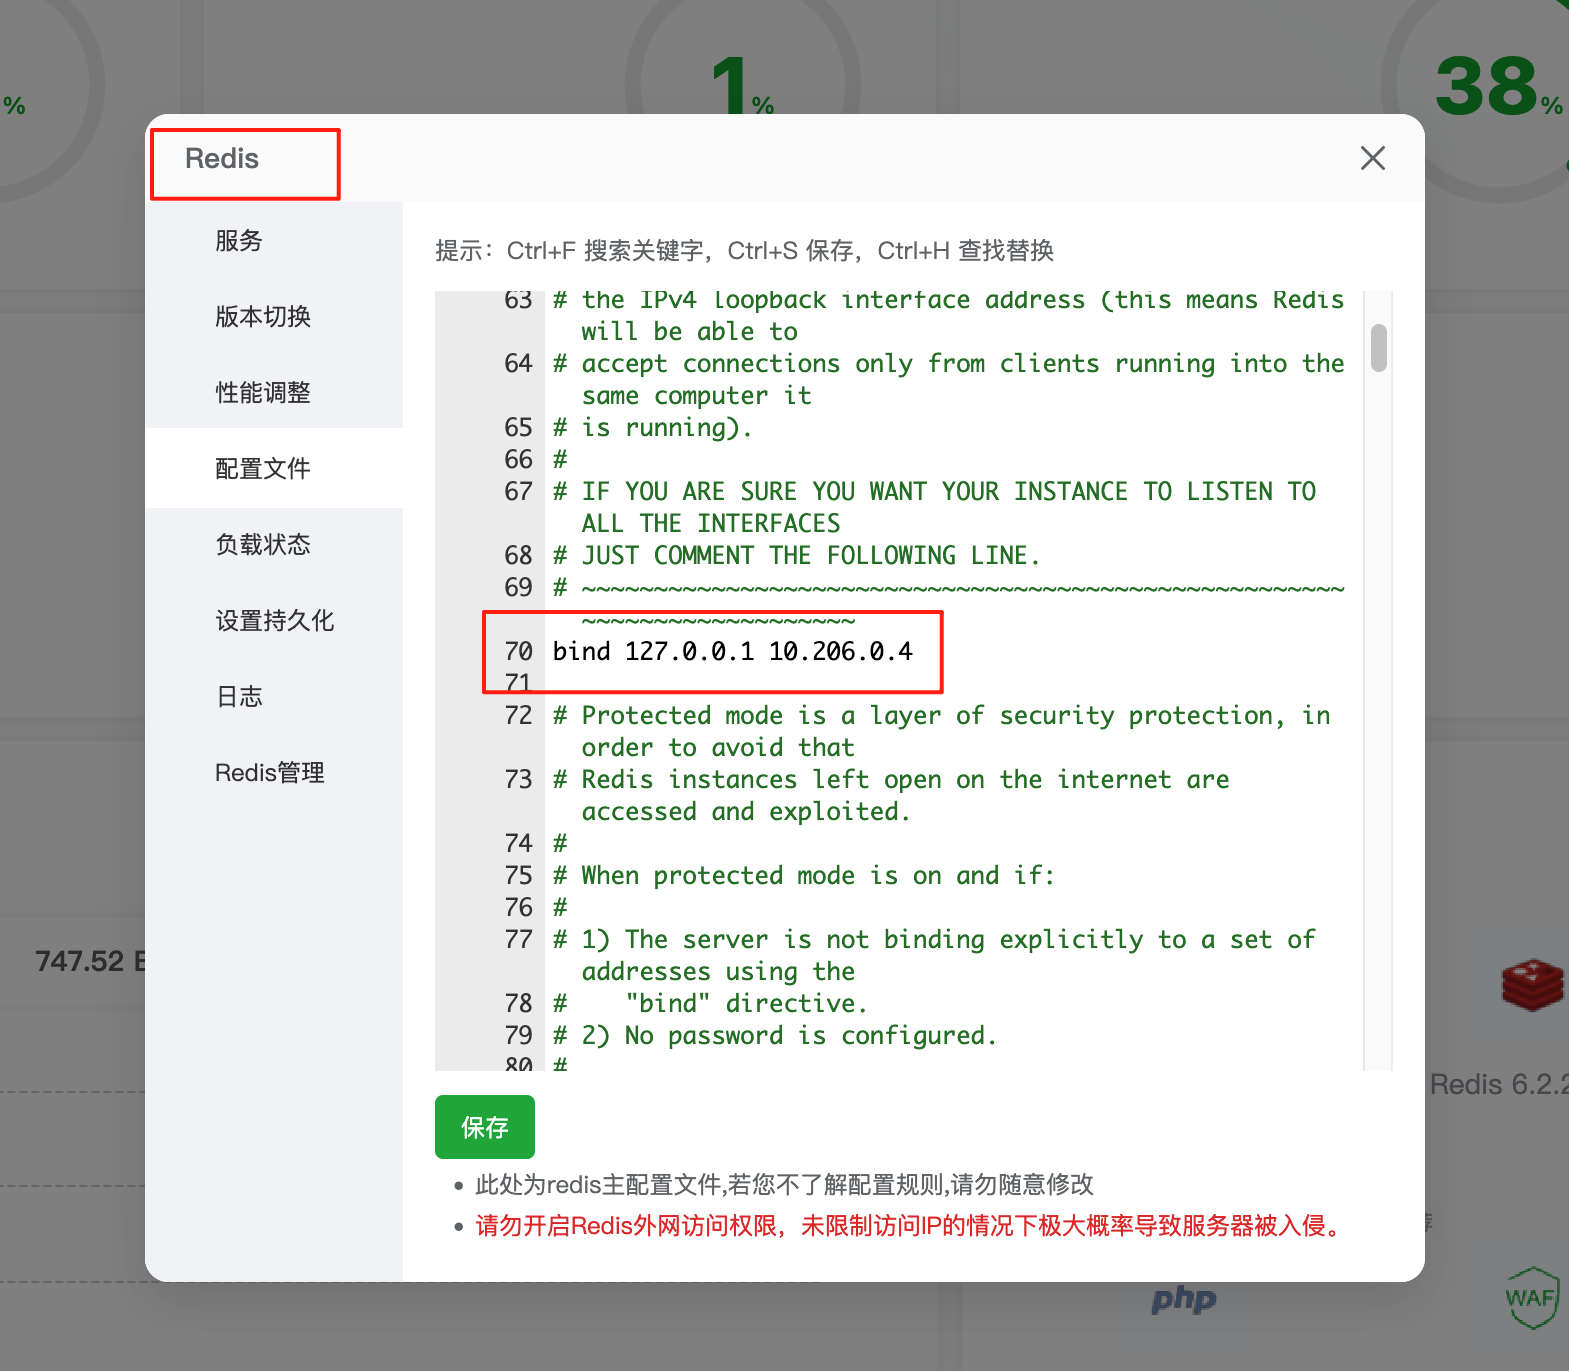Click the redis主配置文件 notice text

(784, 1185)
